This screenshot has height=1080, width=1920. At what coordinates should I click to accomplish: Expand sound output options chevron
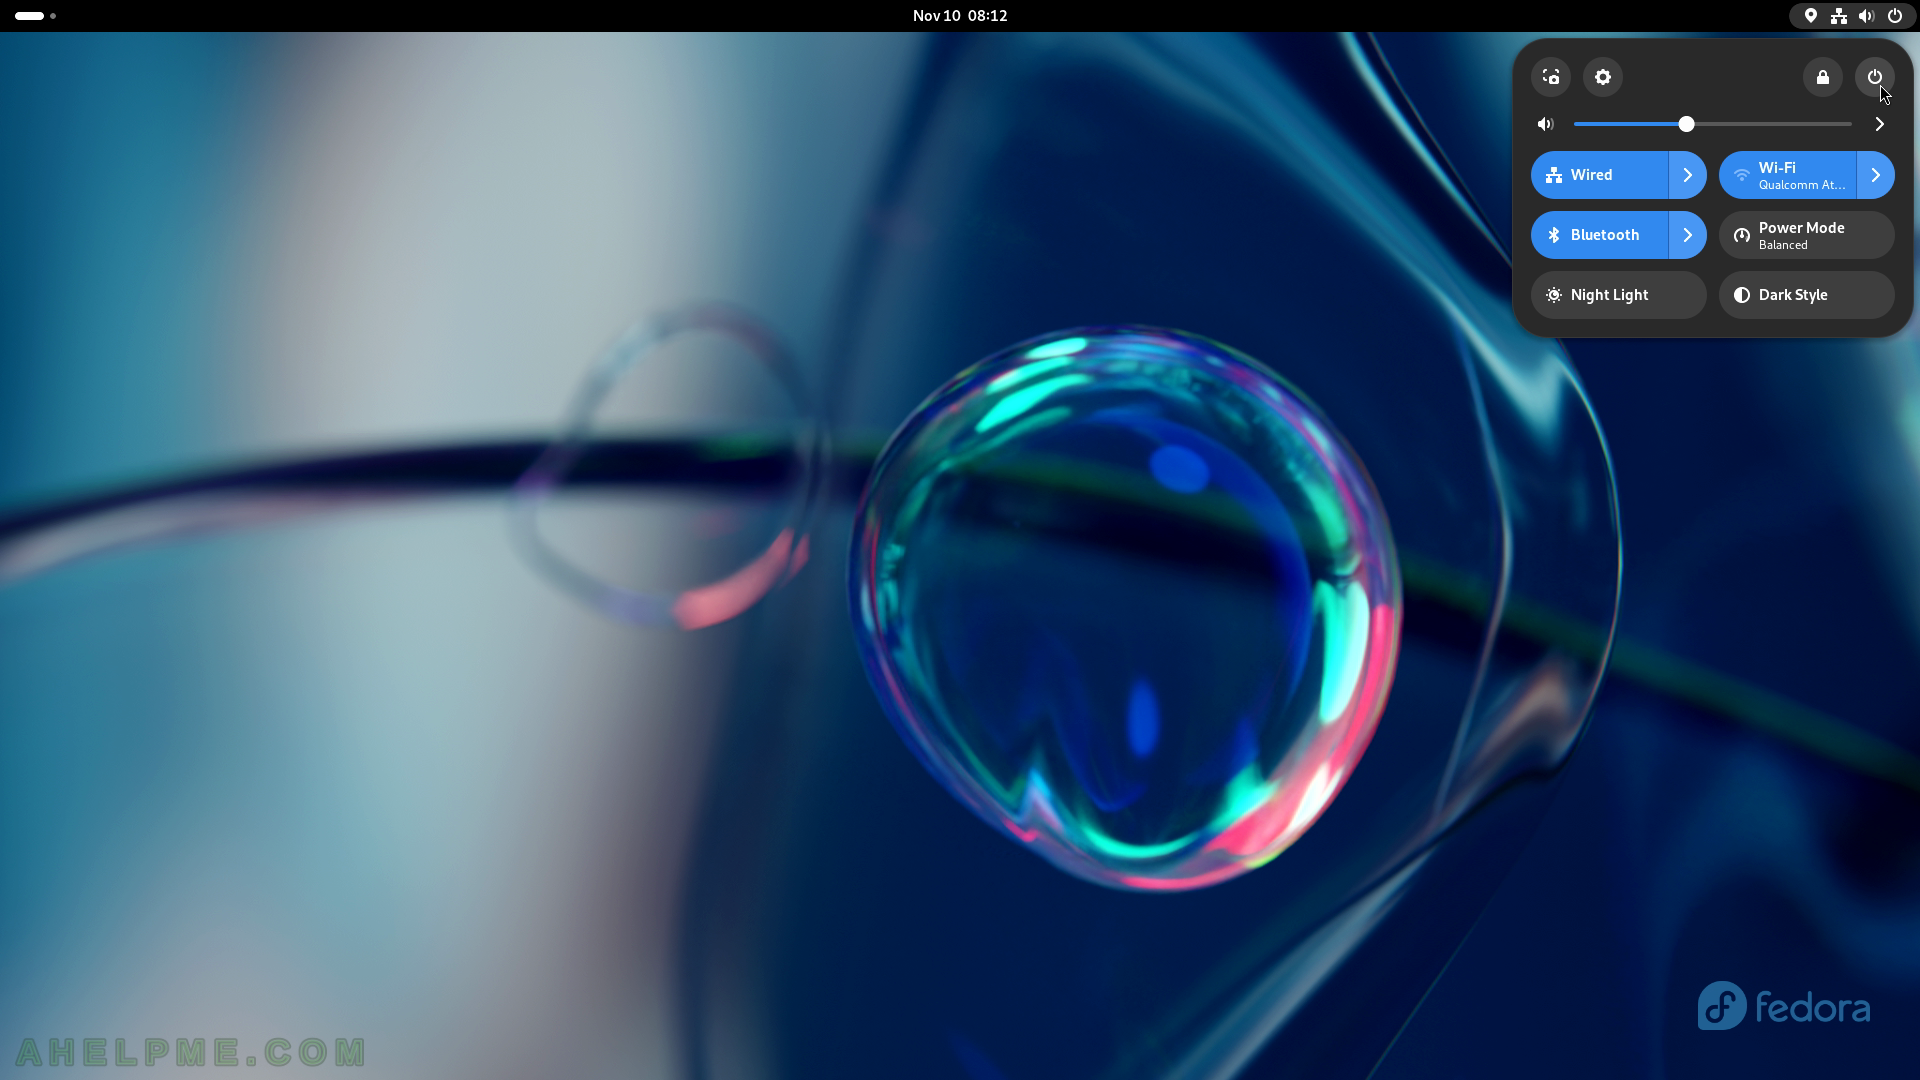tap(1879, 124)
